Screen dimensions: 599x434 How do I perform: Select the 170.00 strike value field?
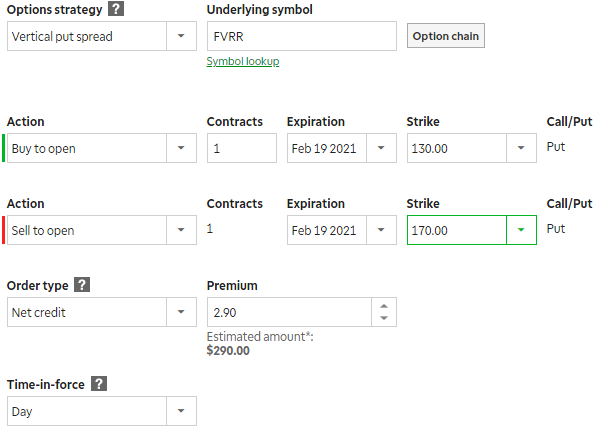click(x=457, y=230)
